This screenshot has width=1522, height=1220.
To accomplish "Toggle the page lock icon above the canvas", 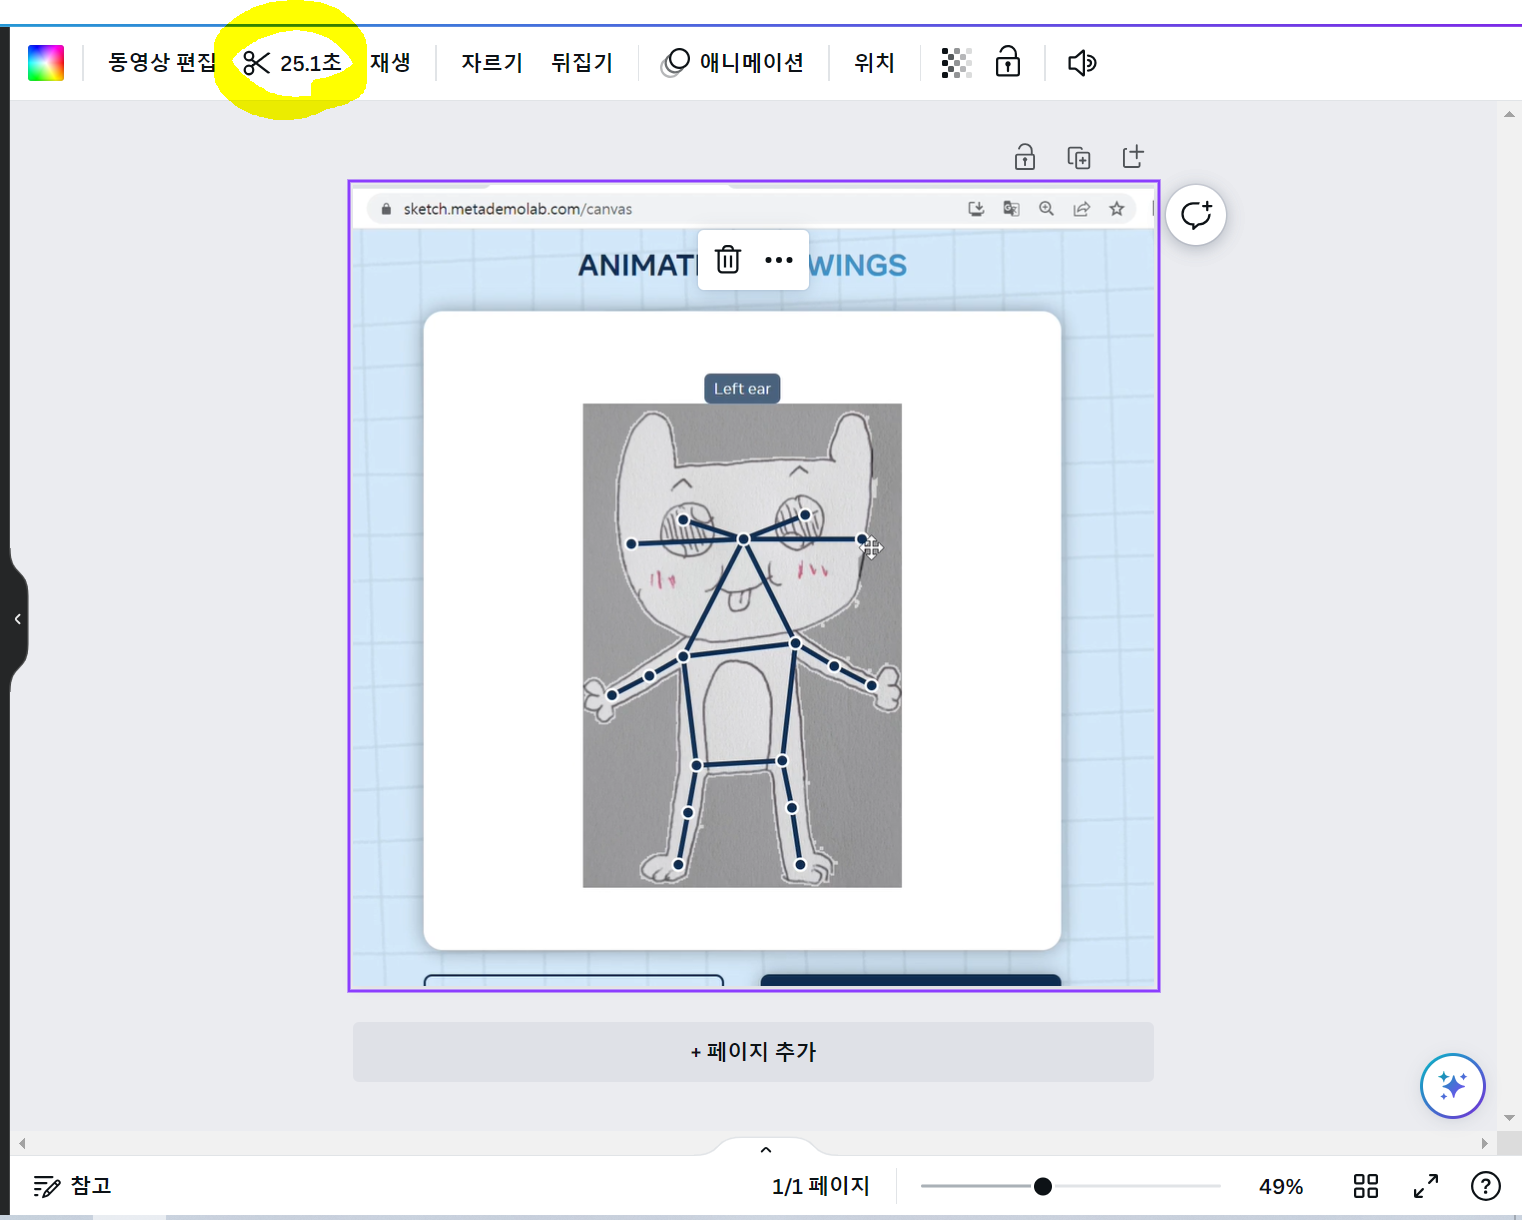I will 1024,156.
